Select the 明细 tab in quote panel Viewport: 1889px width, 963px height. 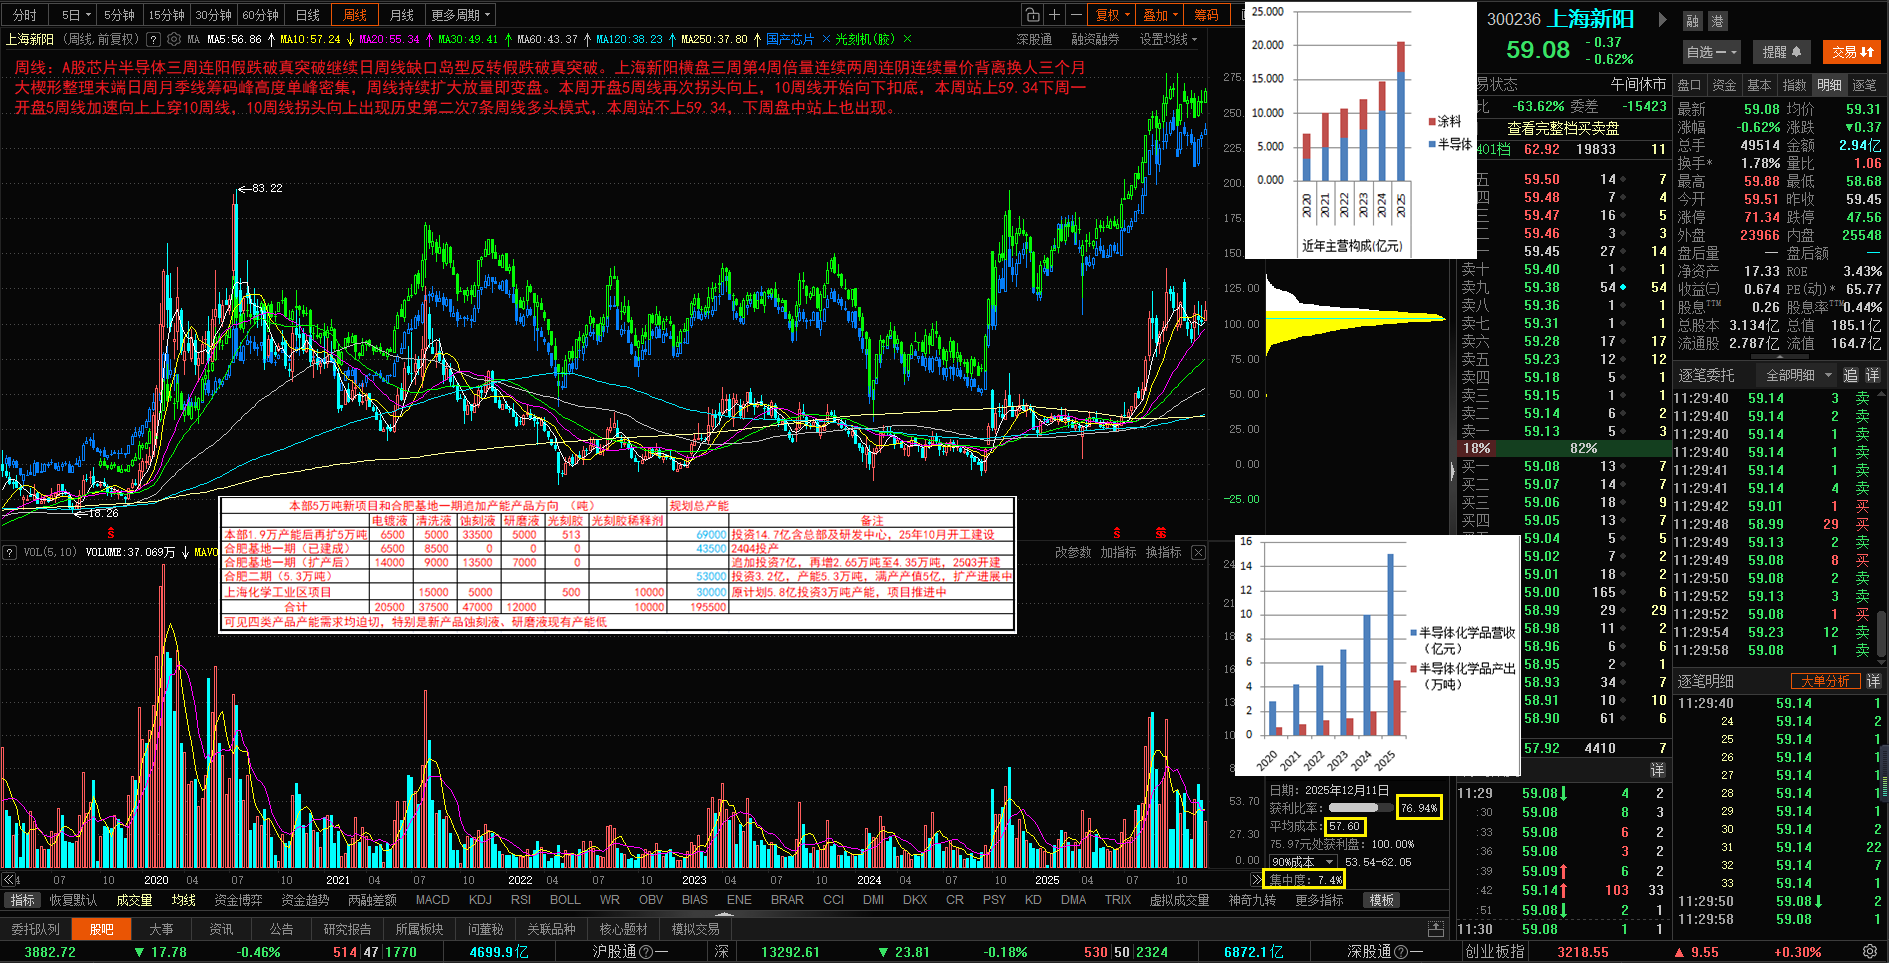coord(1829,85)
